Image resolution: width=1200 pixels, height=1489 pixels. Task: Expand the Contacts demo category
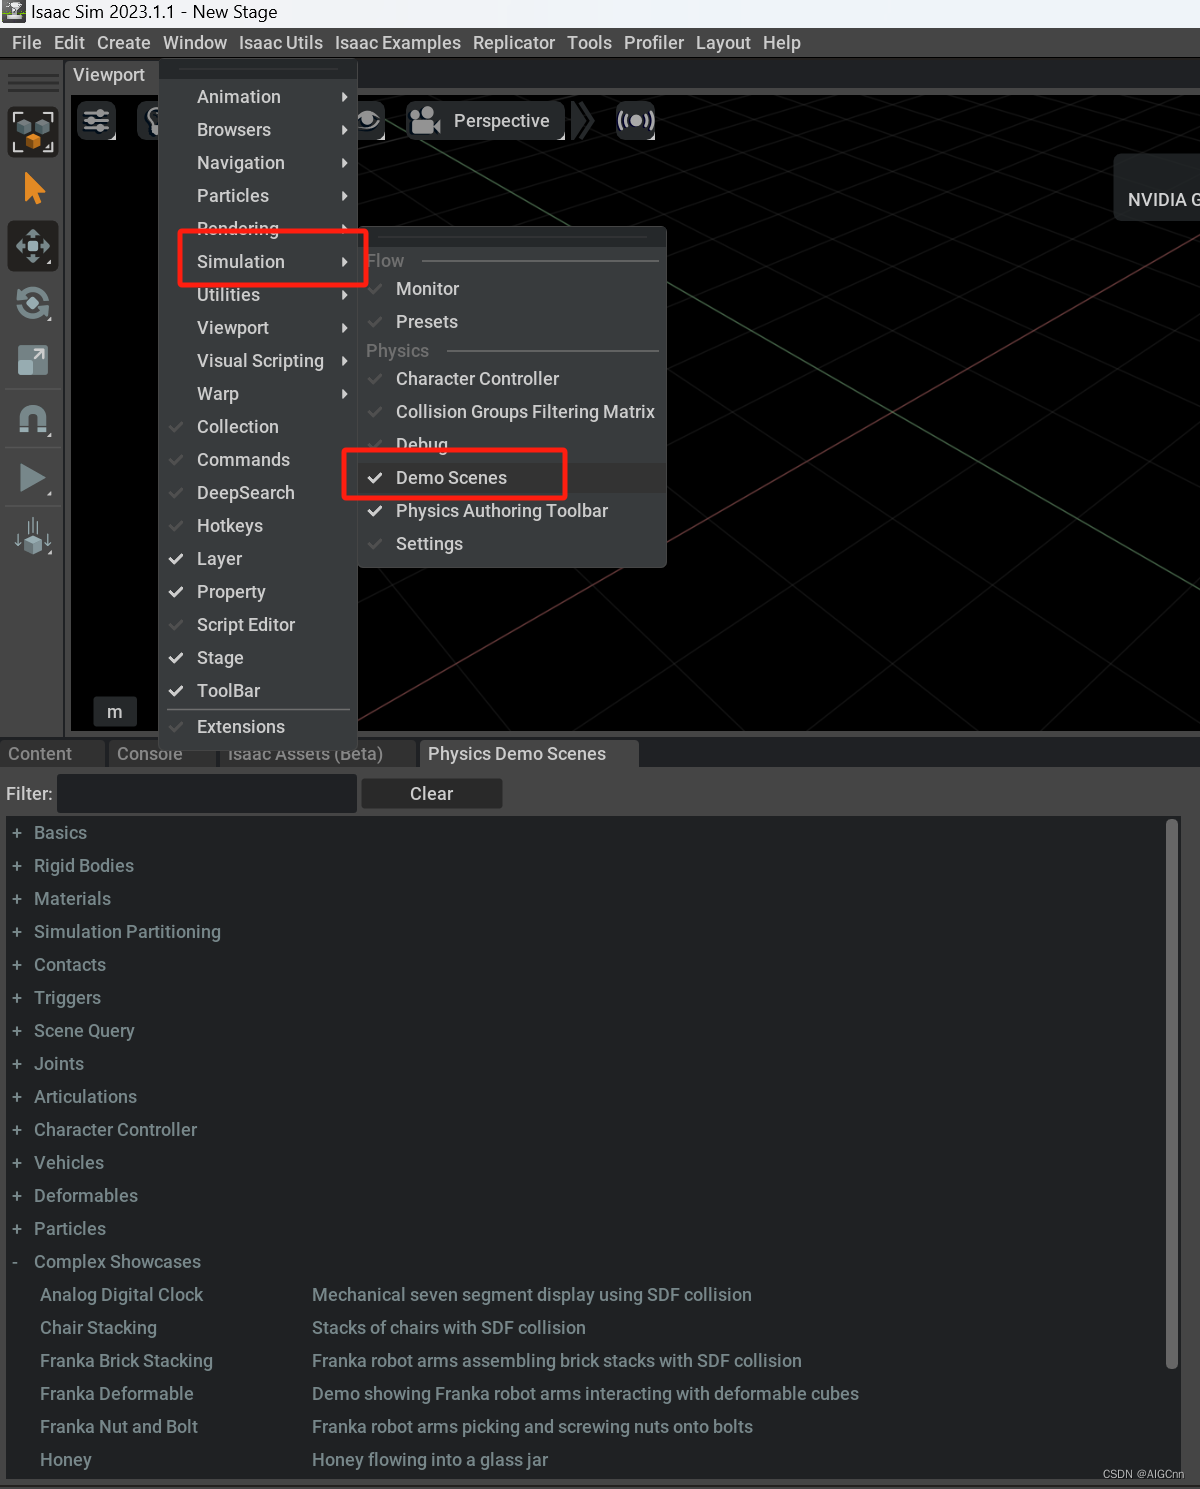click(x=16, y=965)
